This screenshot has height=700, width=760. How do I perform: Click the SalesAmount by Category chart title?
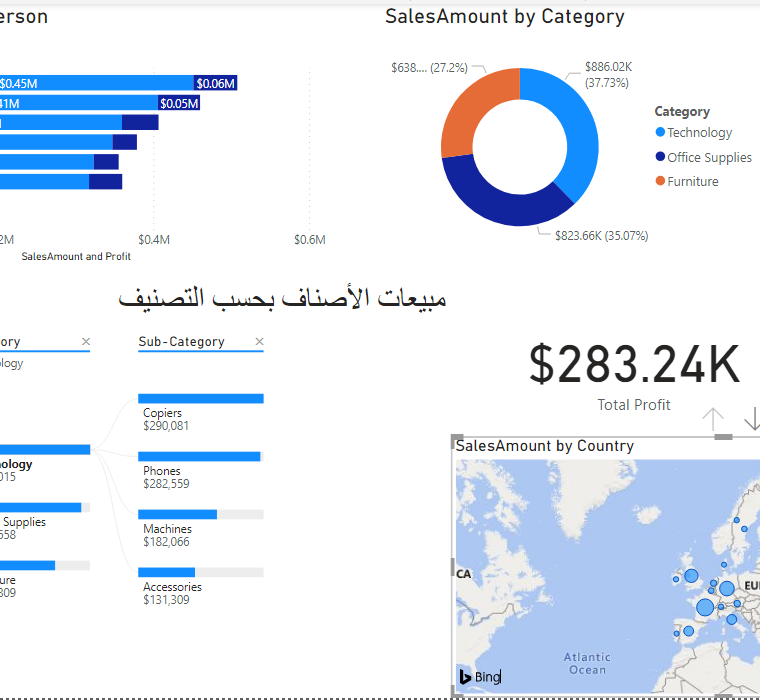504,16
